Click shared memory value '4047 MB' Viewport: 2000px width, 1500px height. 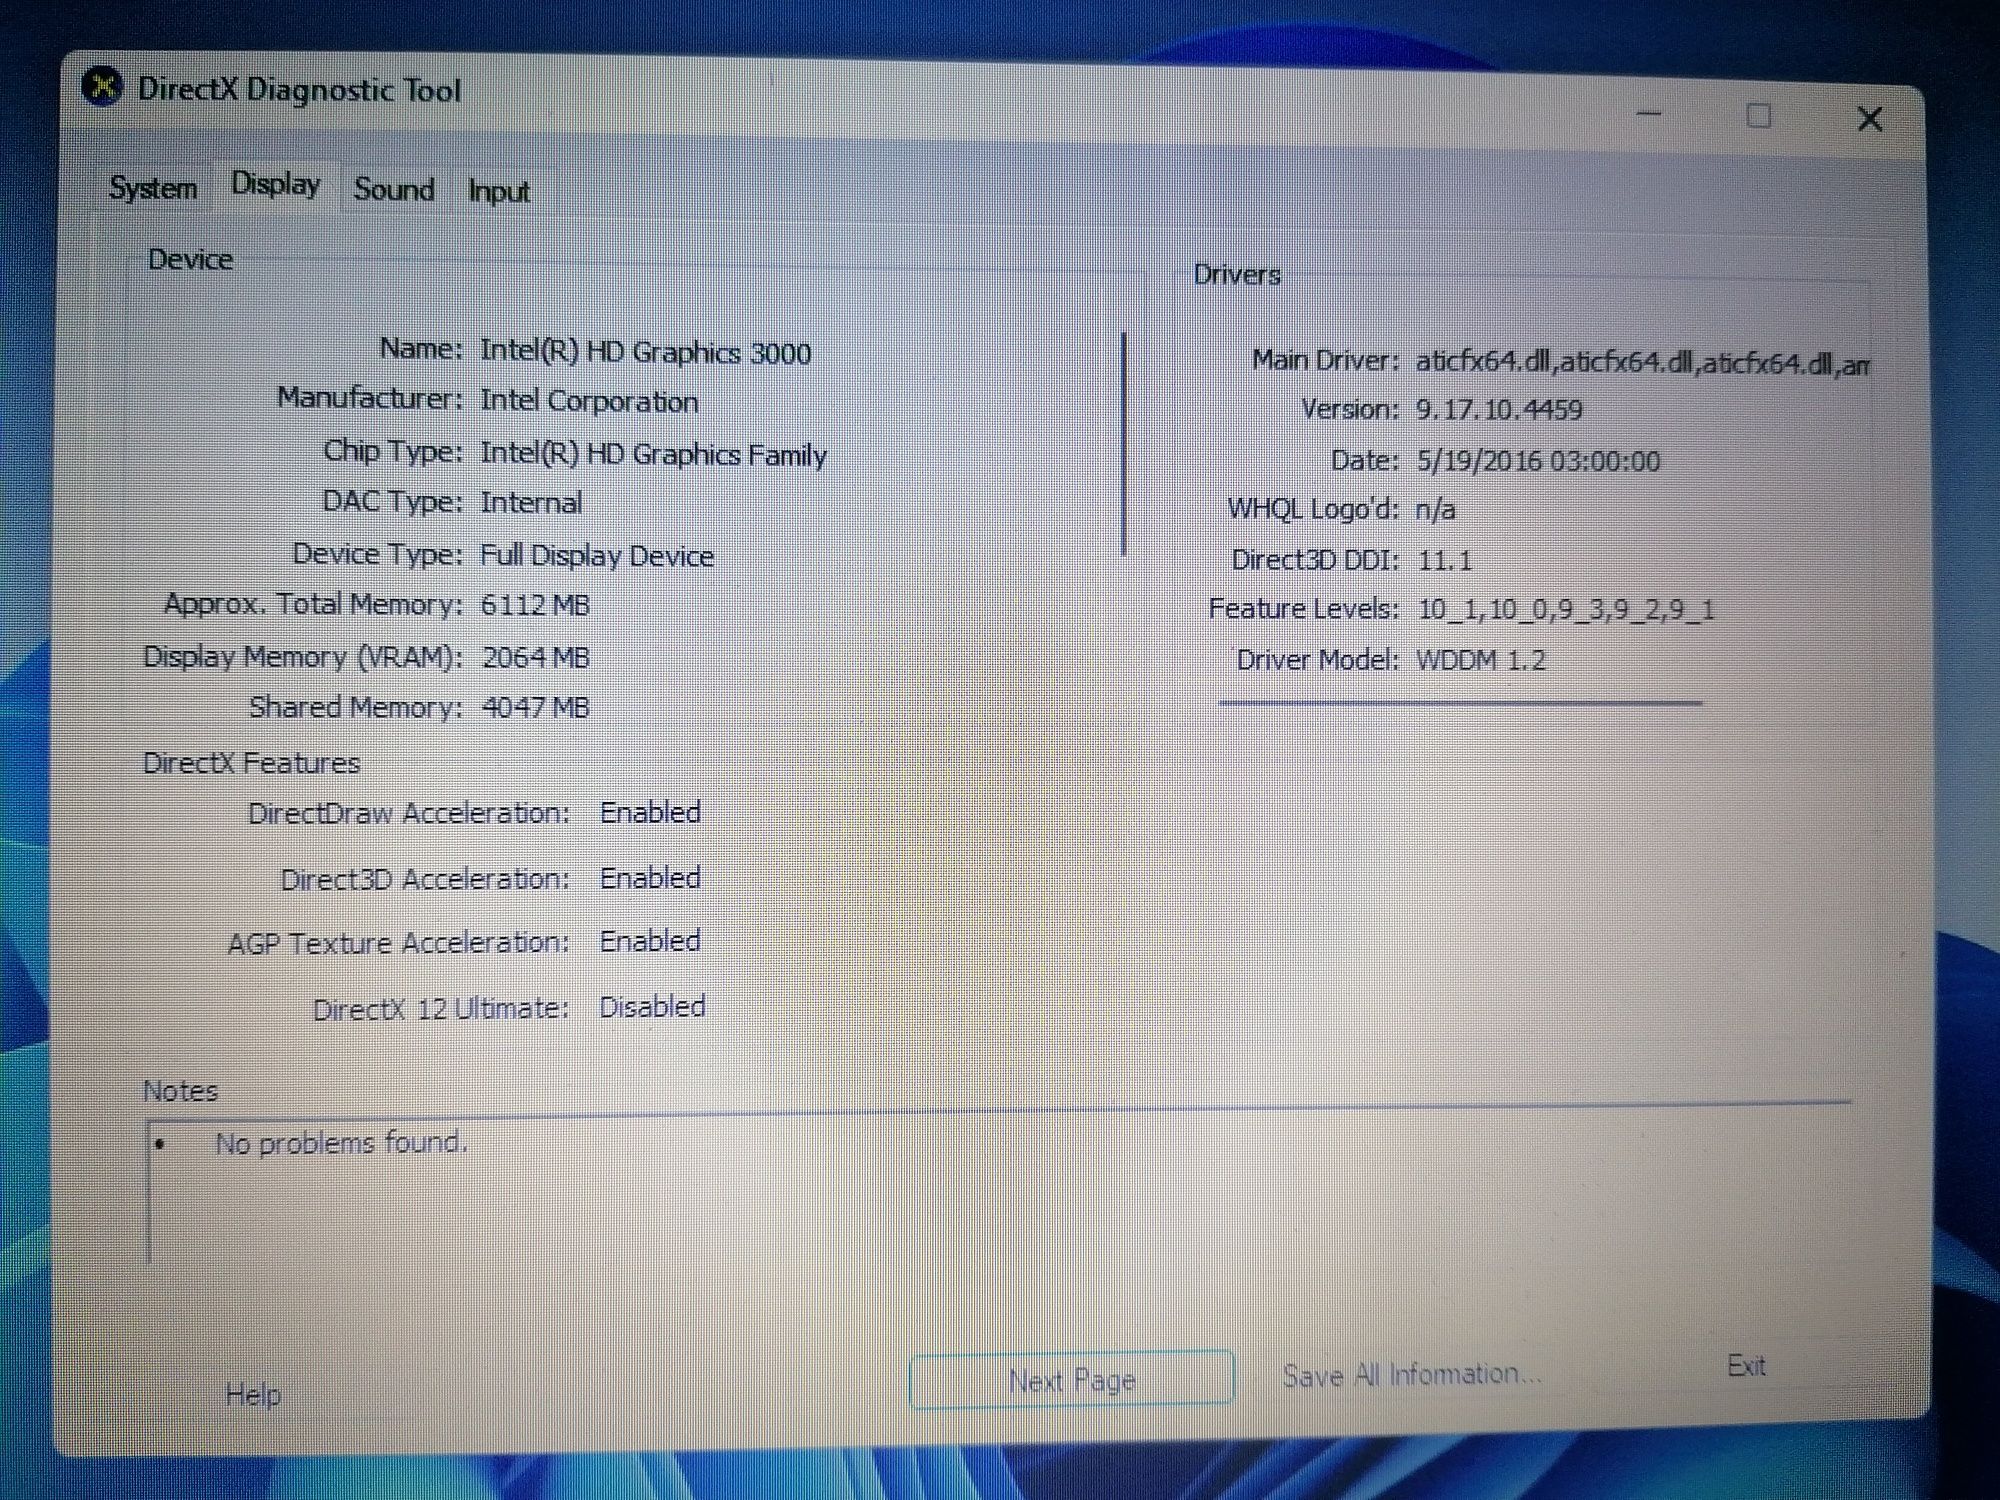tap(535, 707)
